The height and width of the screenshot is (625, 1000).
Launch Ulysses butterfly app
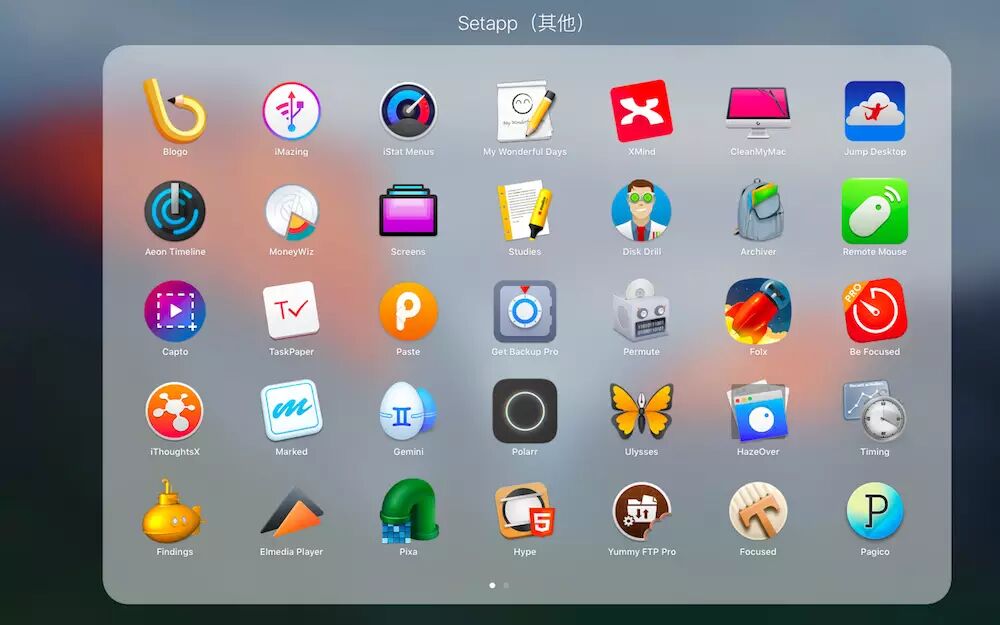pyautogui.click(x=642, y=410)
